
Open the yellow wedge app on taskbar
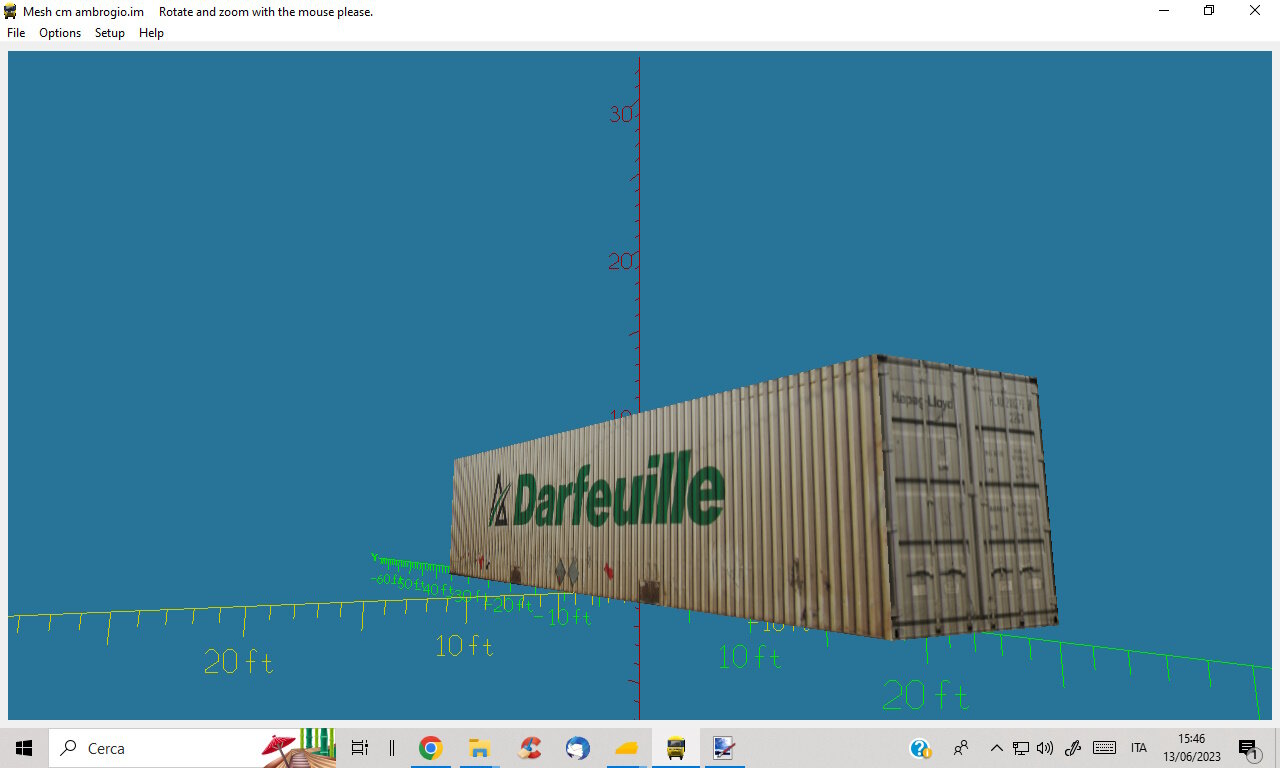click(627, 748)
